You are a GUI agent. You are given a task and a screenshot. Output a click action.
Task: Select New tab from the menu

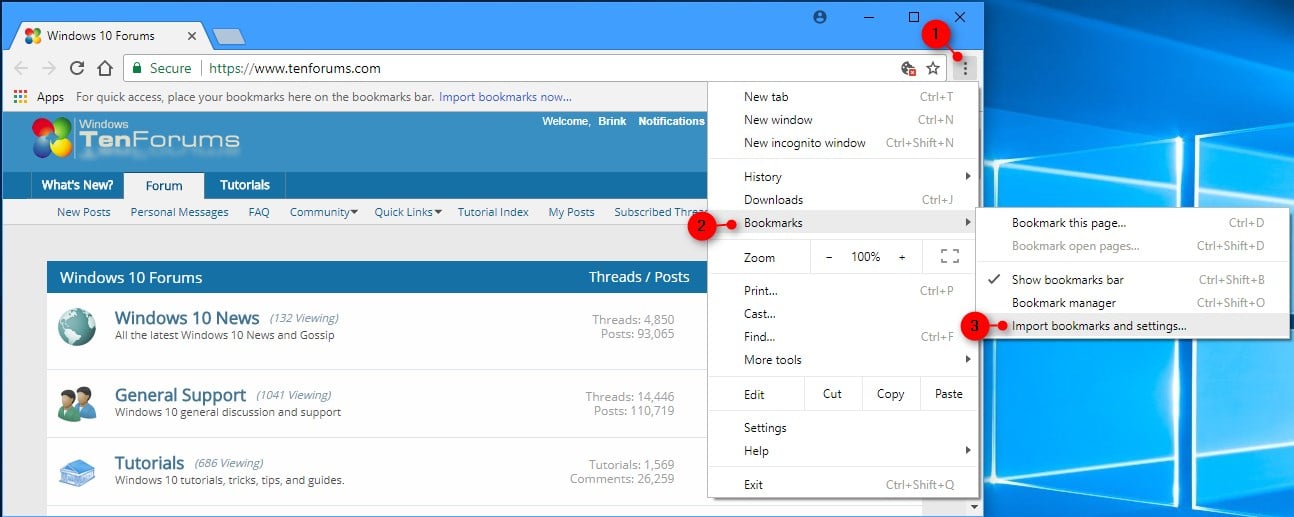click(x=843, y=97)
